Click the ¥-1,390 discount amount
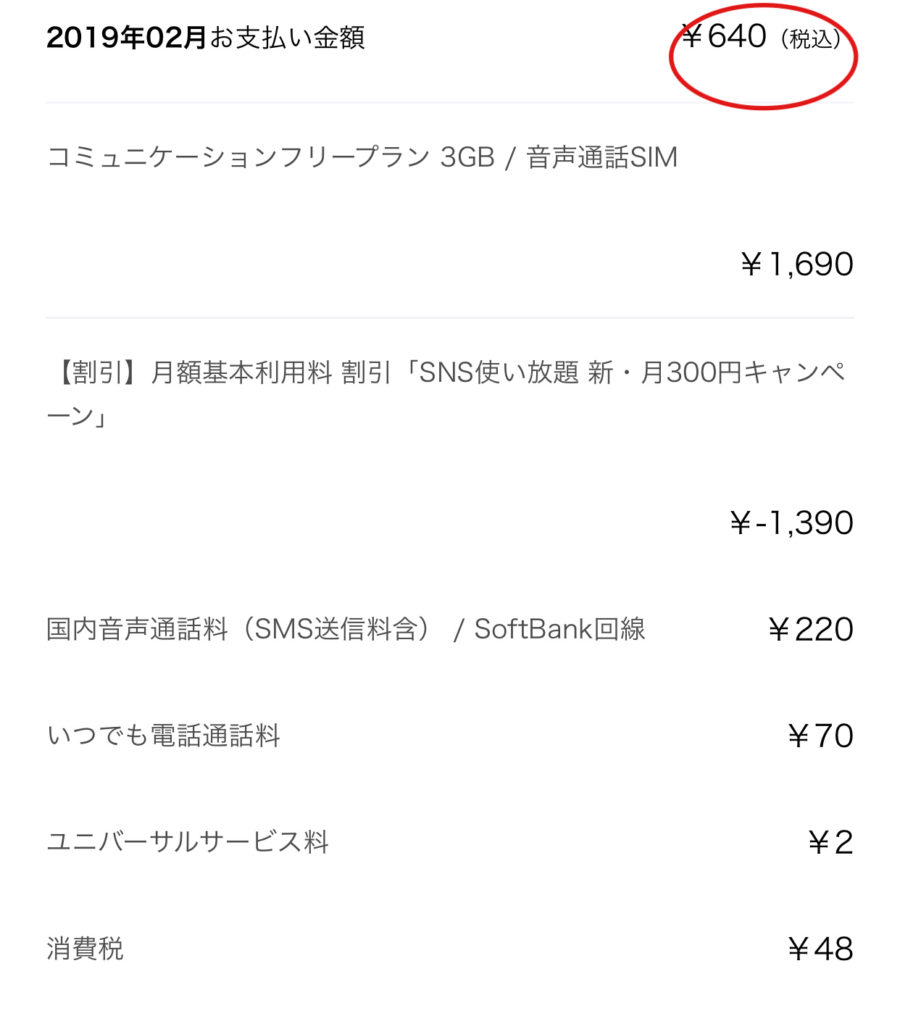Image resolution: width=900 pixels, height=1024 pixels. click(x=792, y=522)
